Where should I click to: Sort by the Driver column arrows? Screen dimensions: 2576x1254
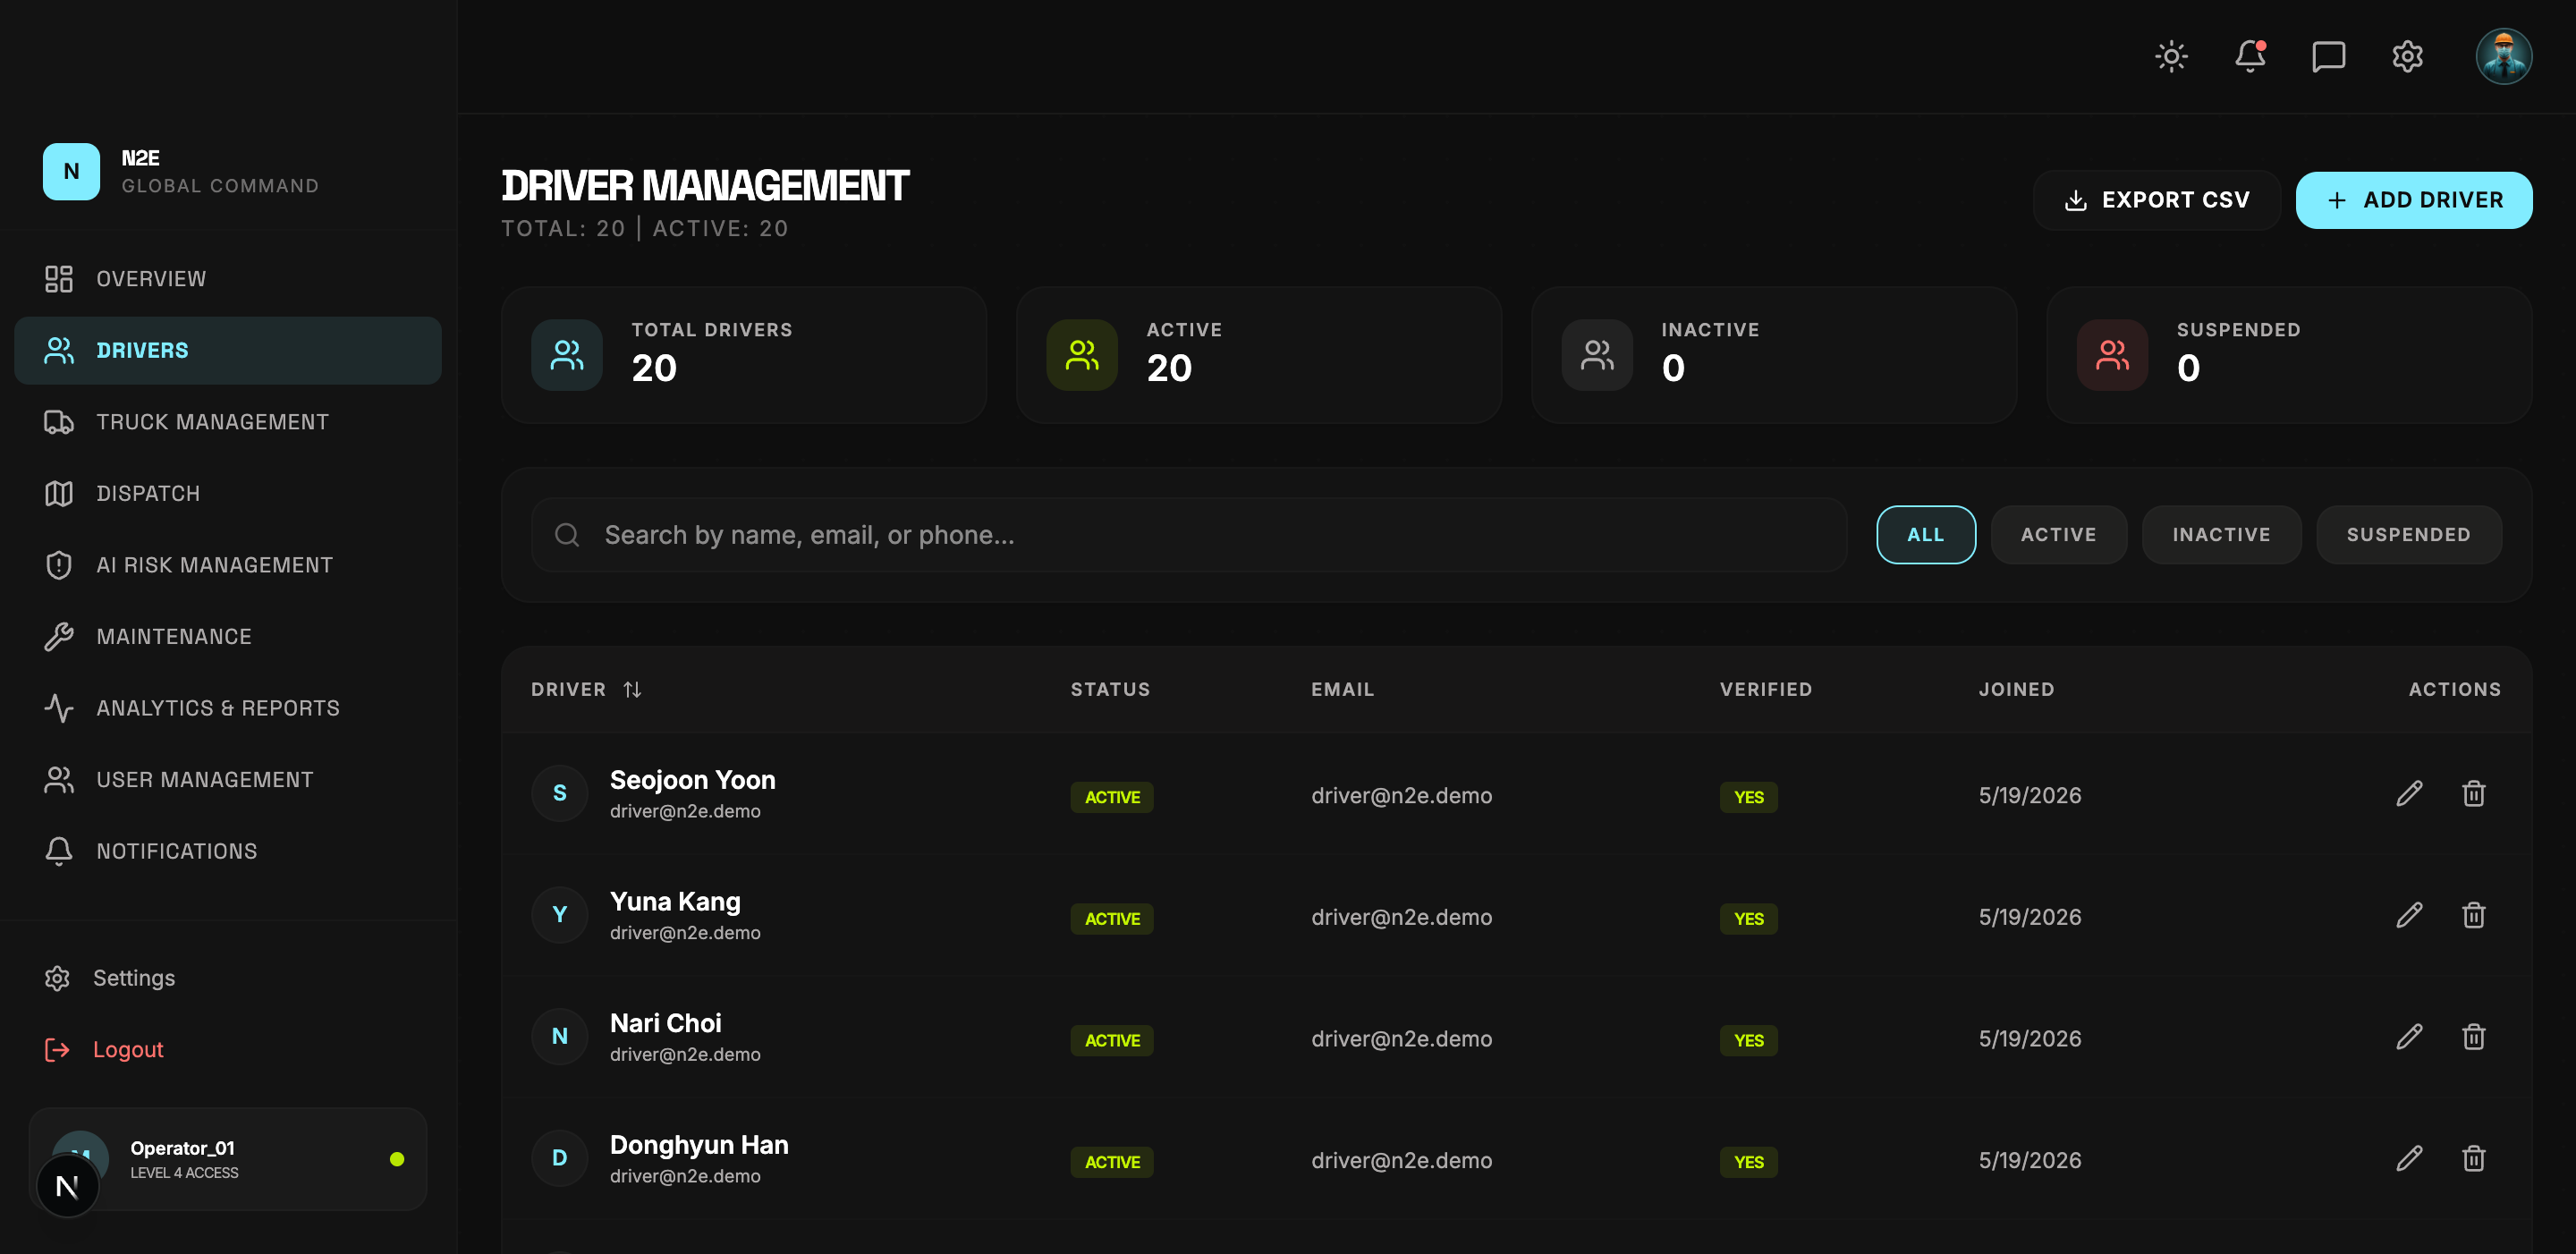click(632, 690)
